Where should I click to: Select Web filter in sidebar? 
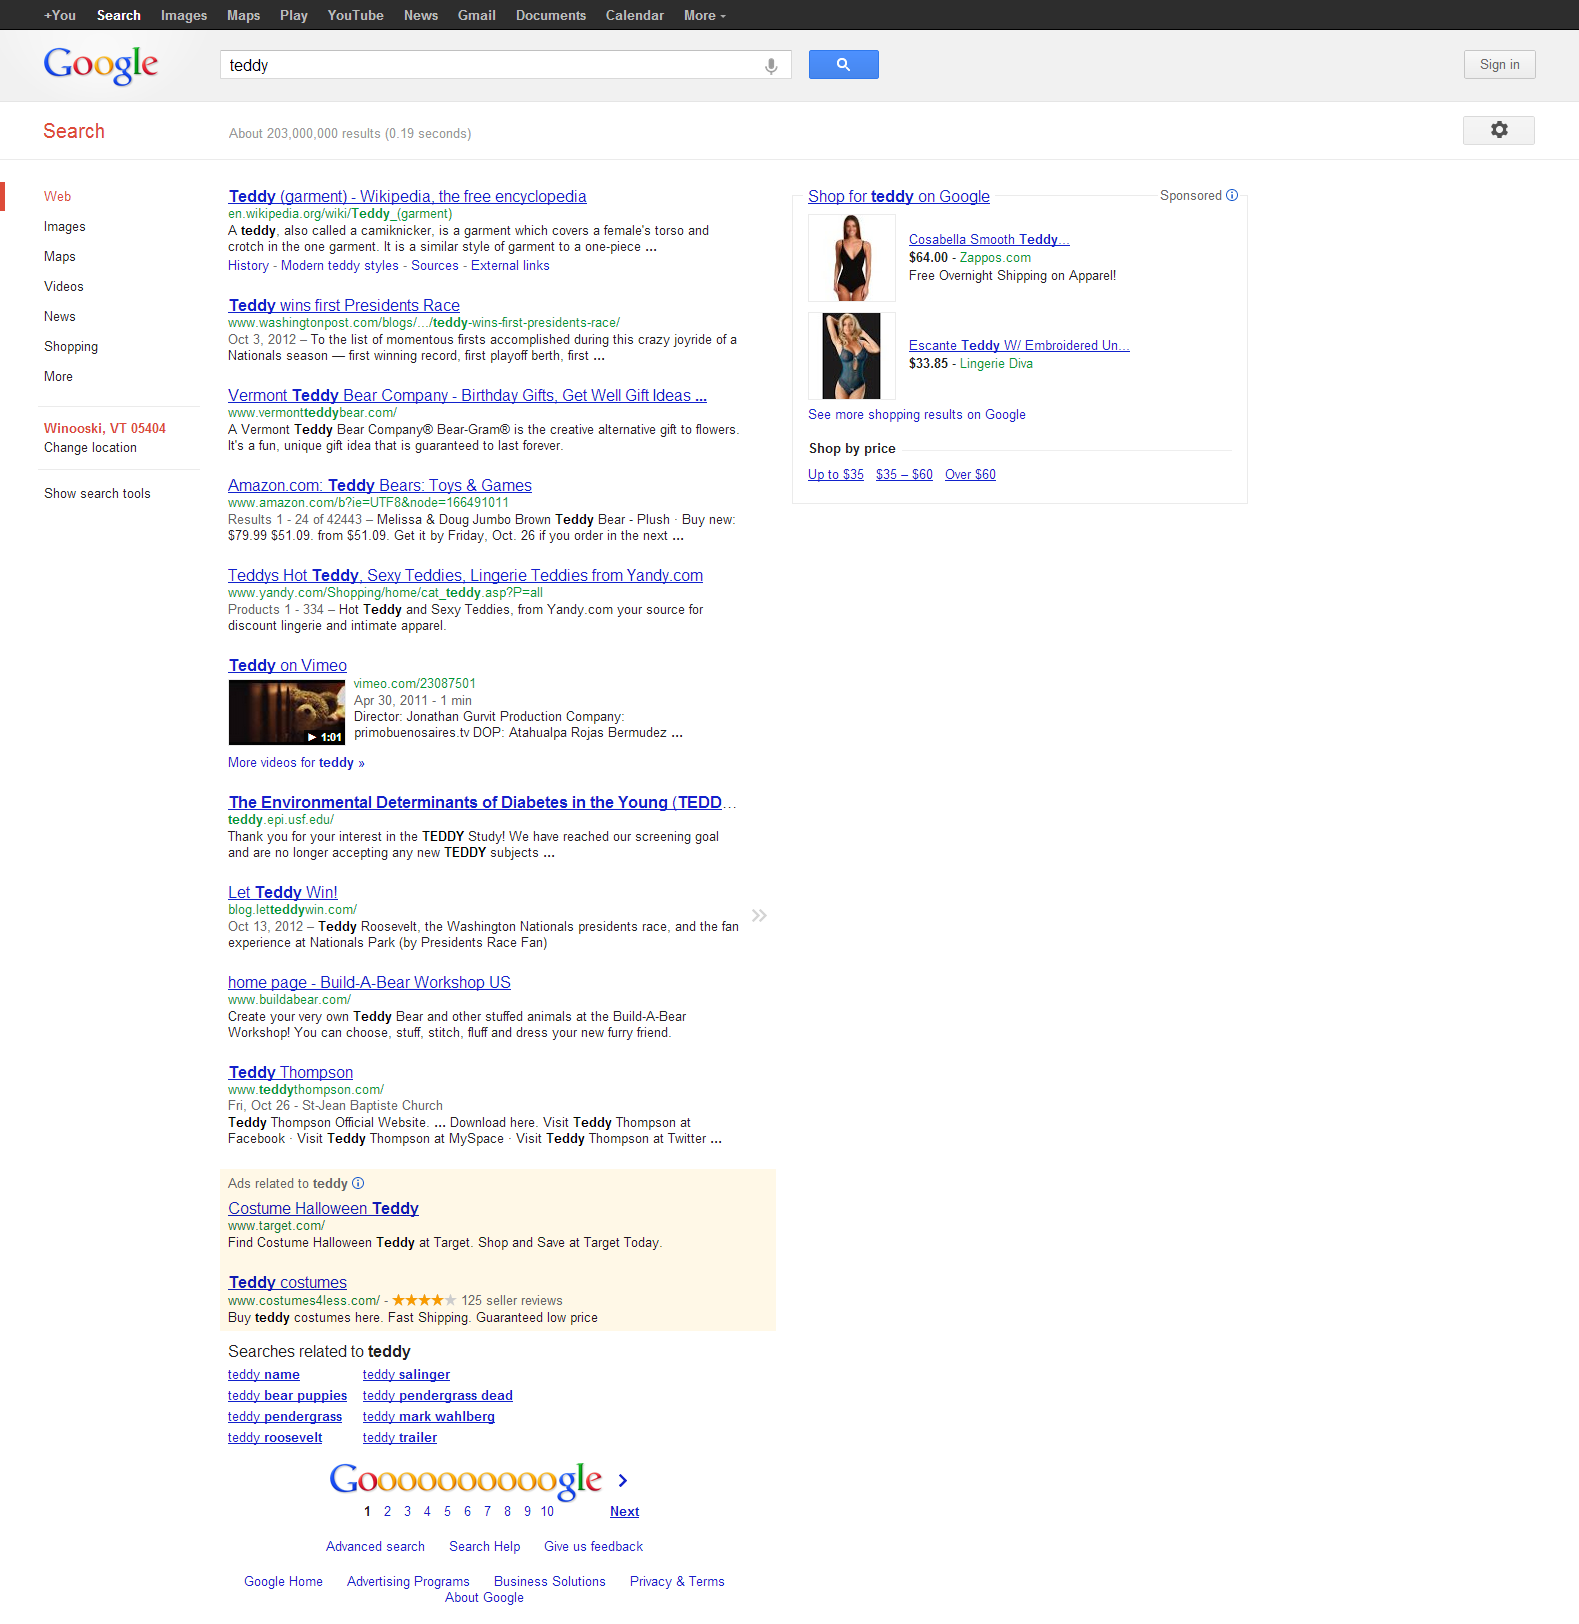pyautogui.click(x=57, y=196)
